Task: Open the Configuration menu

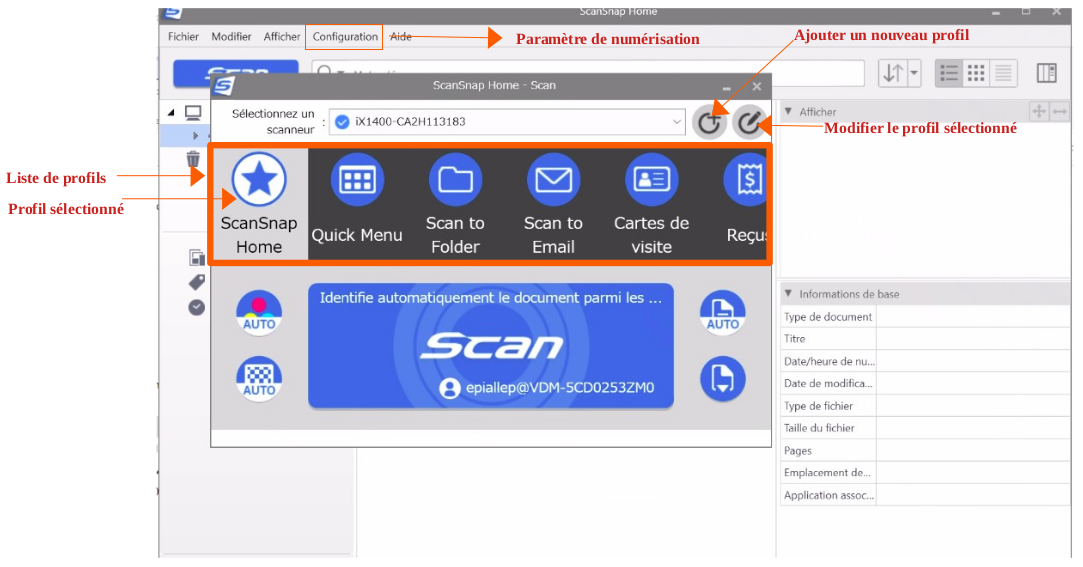Action: [345, 37]
